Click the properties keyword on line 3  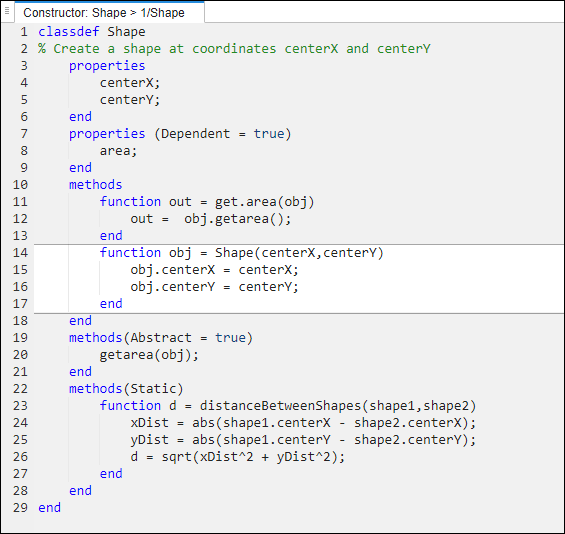pyautogui.click(x=107, y=66)
